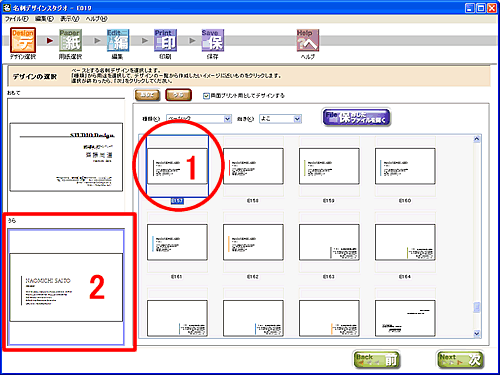Minimize the application window
500x375 pixels.
pyautogui.click(x=470, y=8)
